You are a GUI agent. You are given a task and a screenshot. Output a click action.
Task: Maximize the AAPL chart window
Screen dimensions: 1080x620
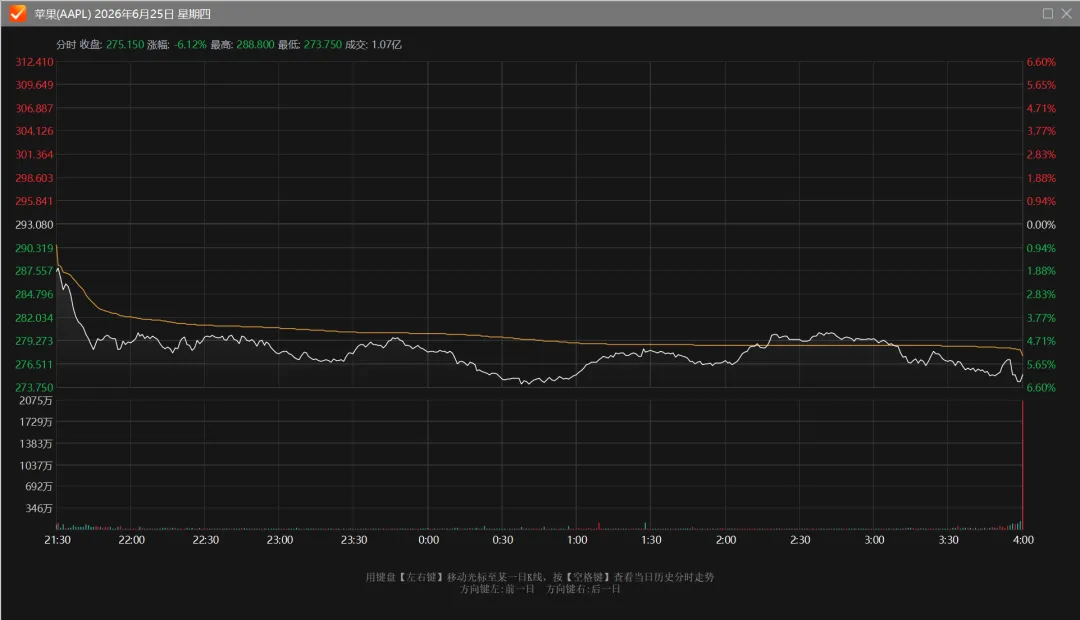click(1048, 13)
